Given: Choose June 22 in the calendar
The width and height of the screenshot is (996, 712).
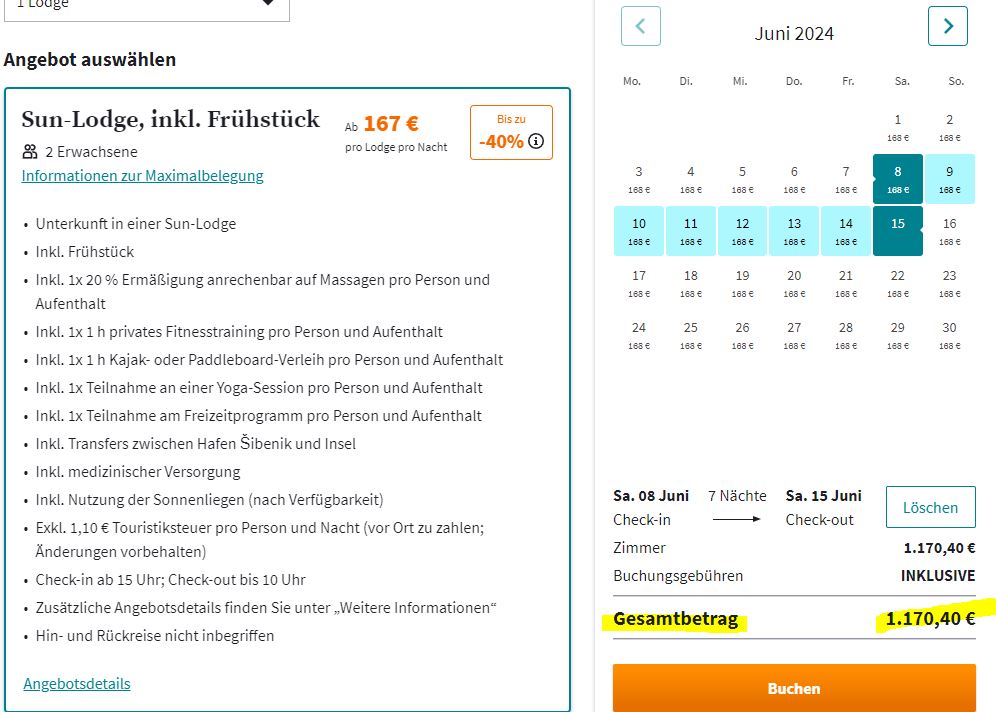Looking at the screenshot, I should 898,283.
